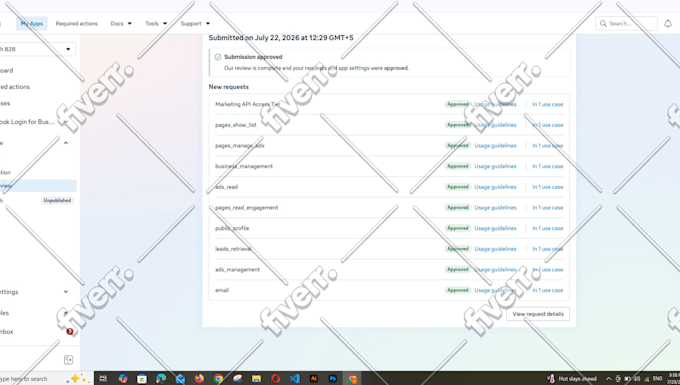Viewport: 680px width, 385px height.
Task: Go to My Apps tab
Action: tap(32, 23)
